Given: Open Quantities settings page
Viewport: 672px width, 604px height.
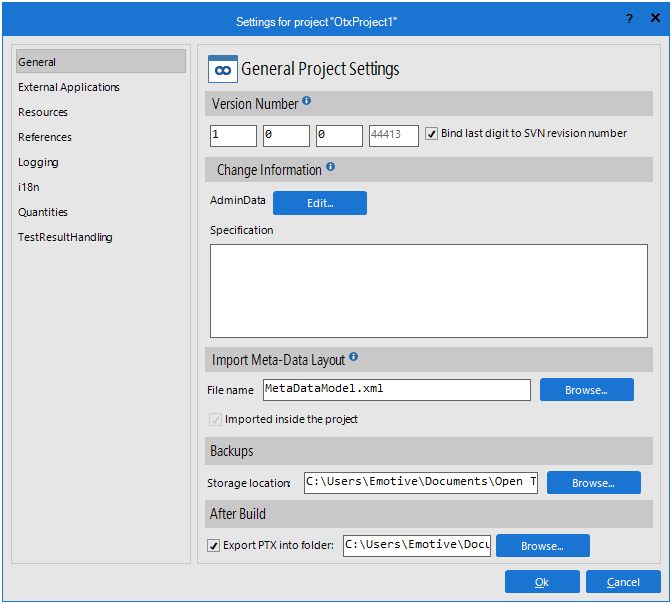Looking at the screenshot, I should [x=43, y=212].
